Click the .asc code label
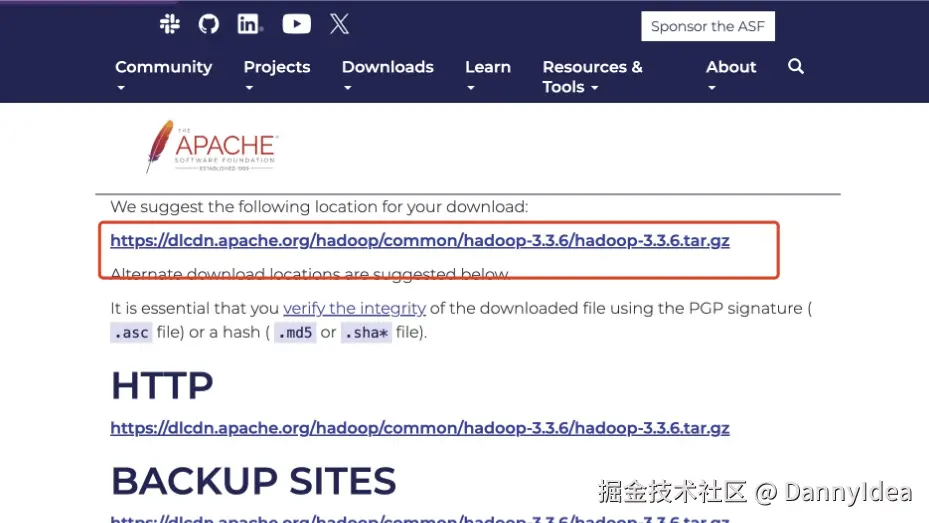The image size is (929, 523). (132, 333)
